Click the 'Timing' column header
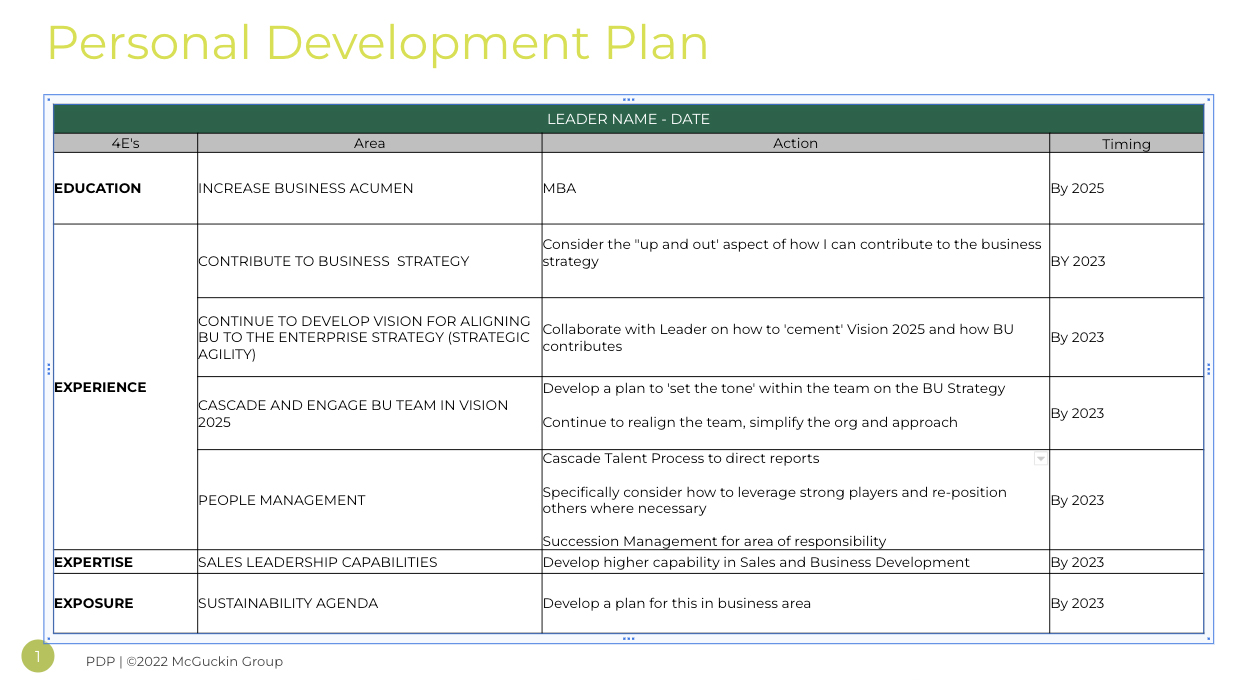The height and width of the screenshot is (691, 1241). pos(1127,143)
